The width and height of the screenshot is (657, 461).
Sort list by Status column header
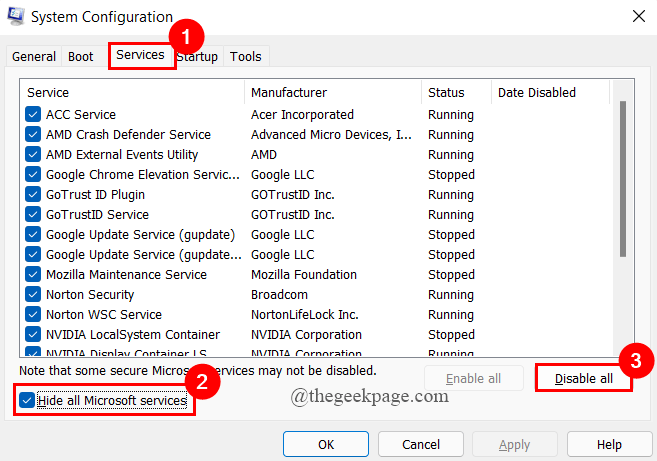coord(455,93)
